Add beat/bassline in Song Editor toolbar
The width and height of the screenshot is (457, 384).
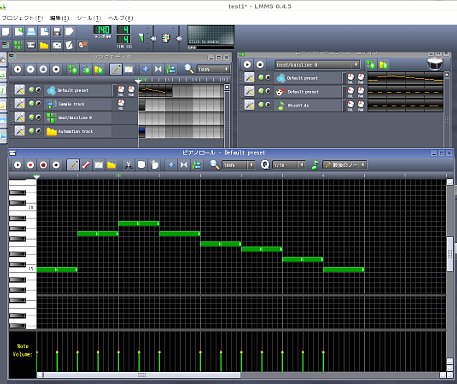[73, 69]
